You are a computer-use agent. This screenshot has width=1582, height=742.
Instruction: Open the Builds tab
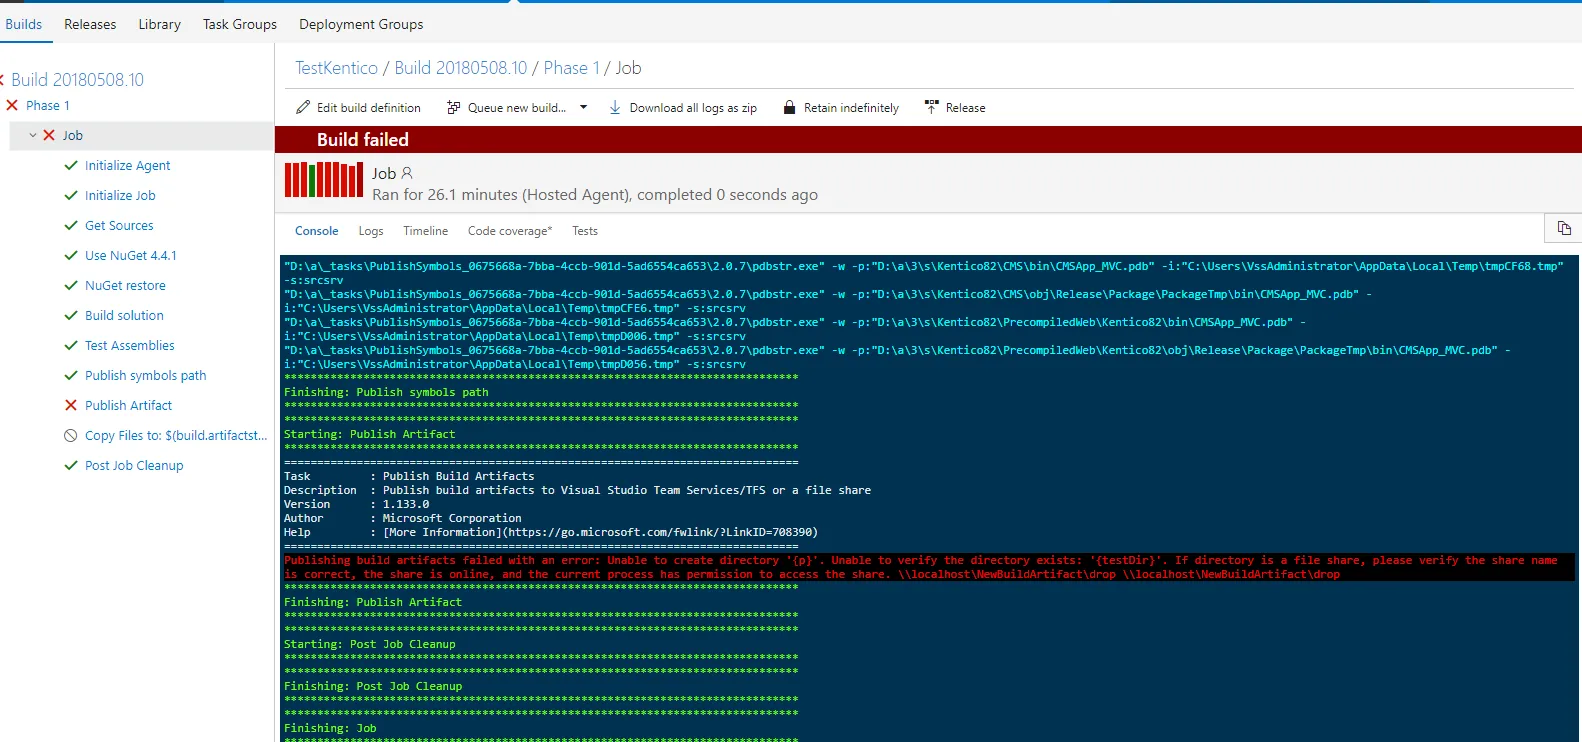[24, 24]
